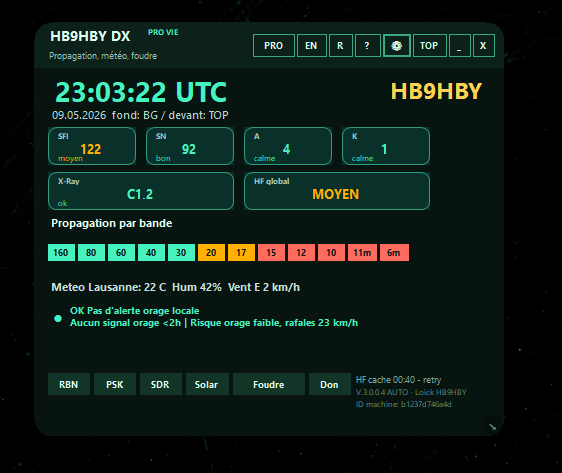Select the 11m band tile
This screenshot has height=473, width=562.
(362, 253)
